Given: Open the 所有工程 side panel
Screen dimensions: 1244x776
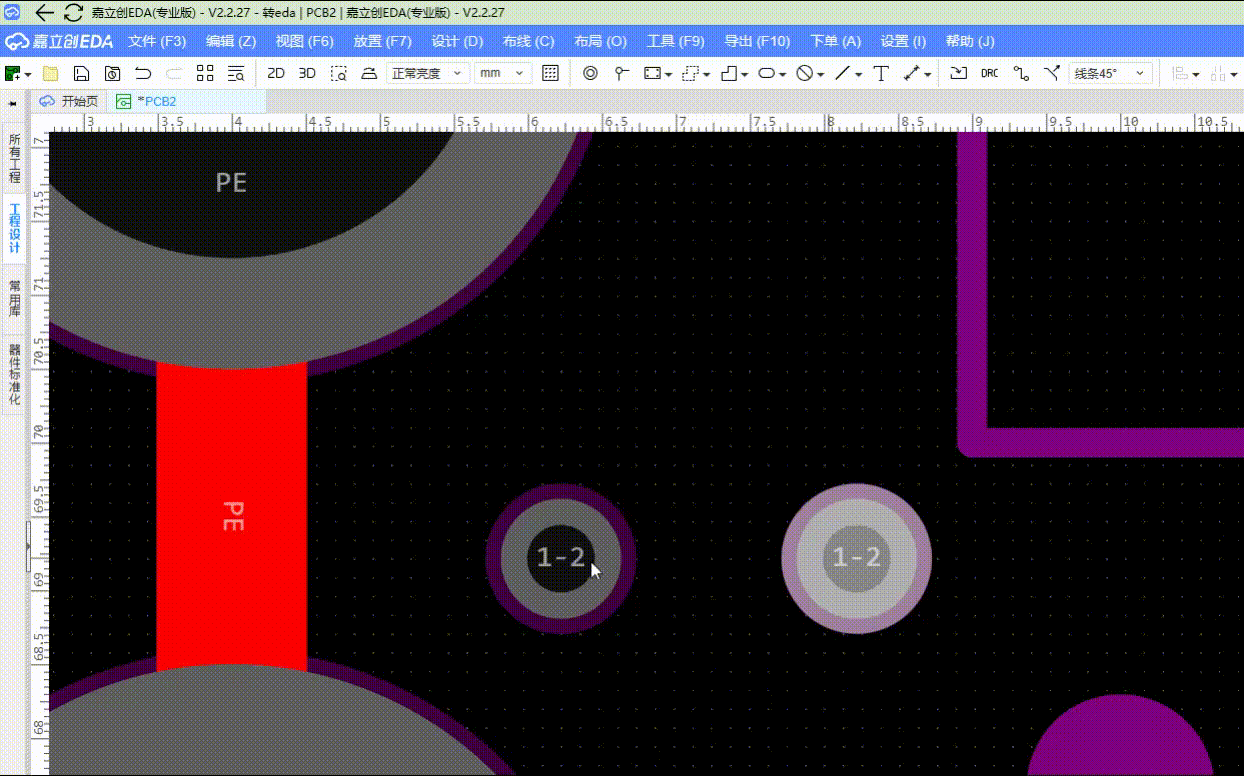Looking at the screenshot, I should (14, 153).
